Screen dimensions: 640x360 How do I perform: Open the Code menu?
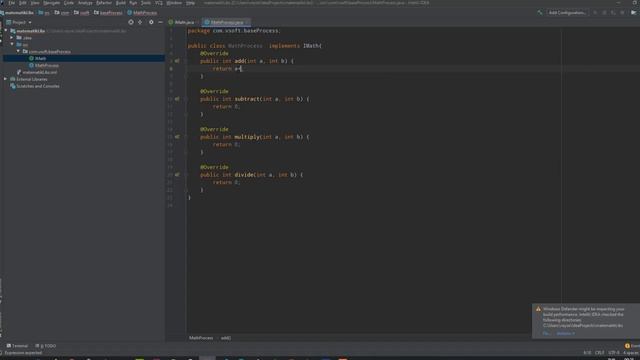tap(69, 3)
